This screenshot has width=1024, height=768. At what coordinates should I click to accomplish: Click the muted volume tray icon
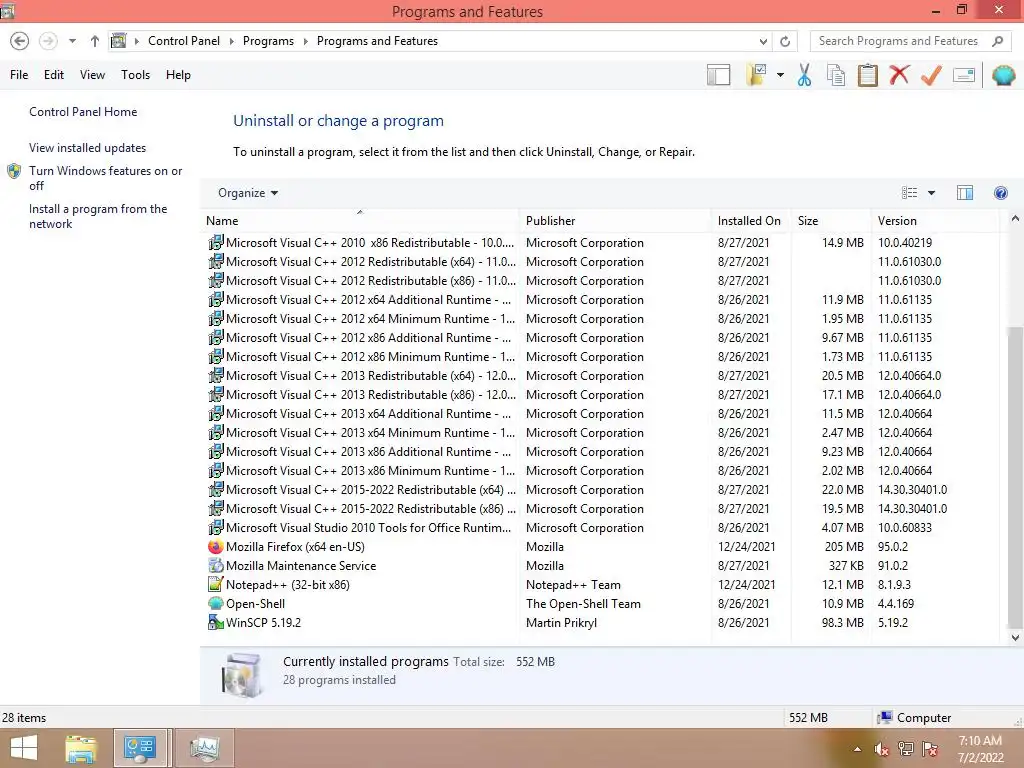[x=881, y=749]
